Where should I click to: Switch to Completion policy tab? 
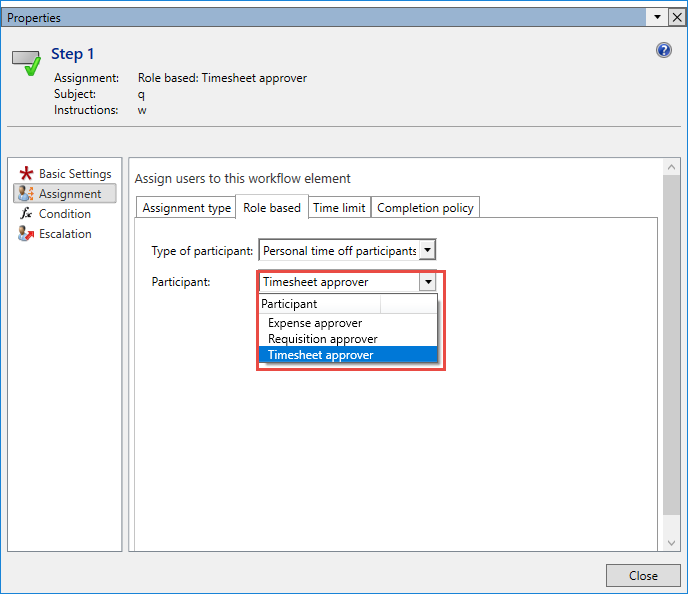click(x=425, y=208)
